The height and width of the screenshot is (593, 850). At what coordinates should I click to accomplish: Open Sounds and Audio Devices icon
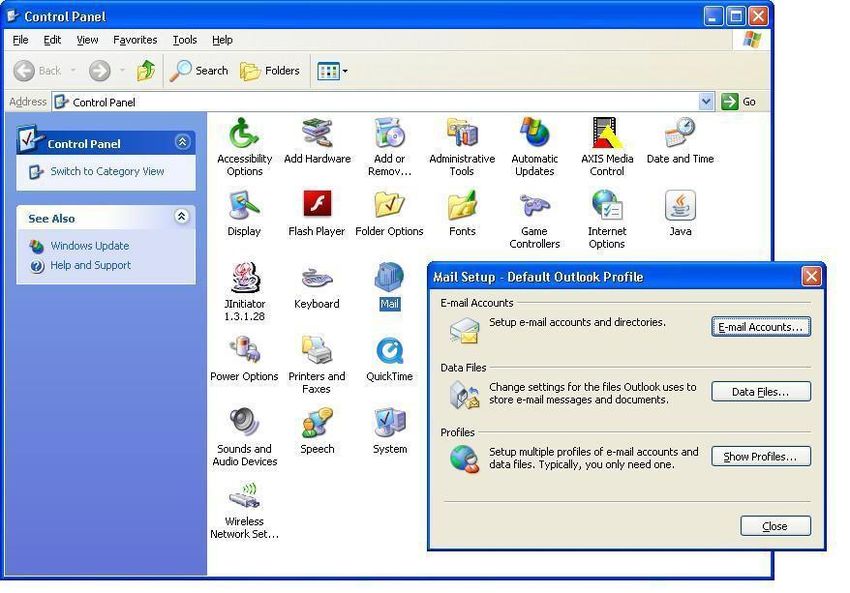[x=244, y=437]
